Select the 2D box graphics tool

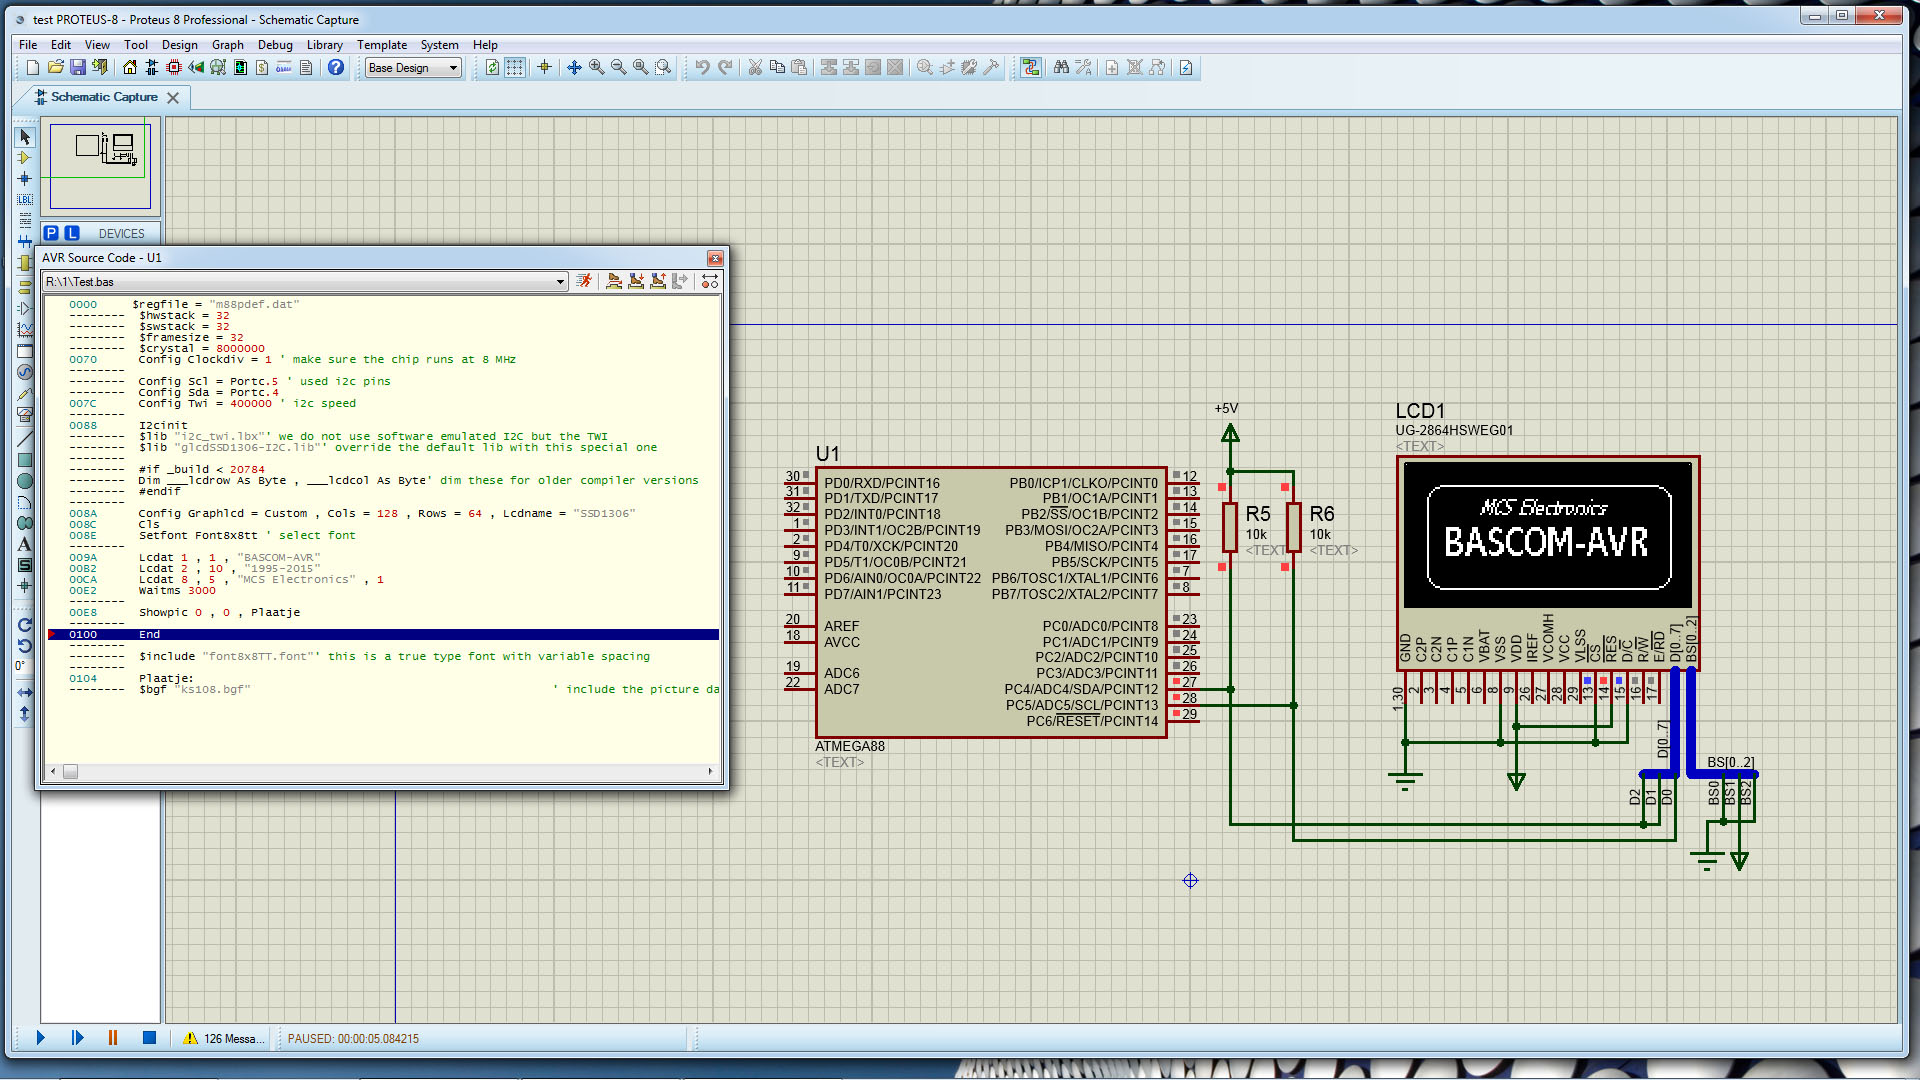tap(25, 460)
